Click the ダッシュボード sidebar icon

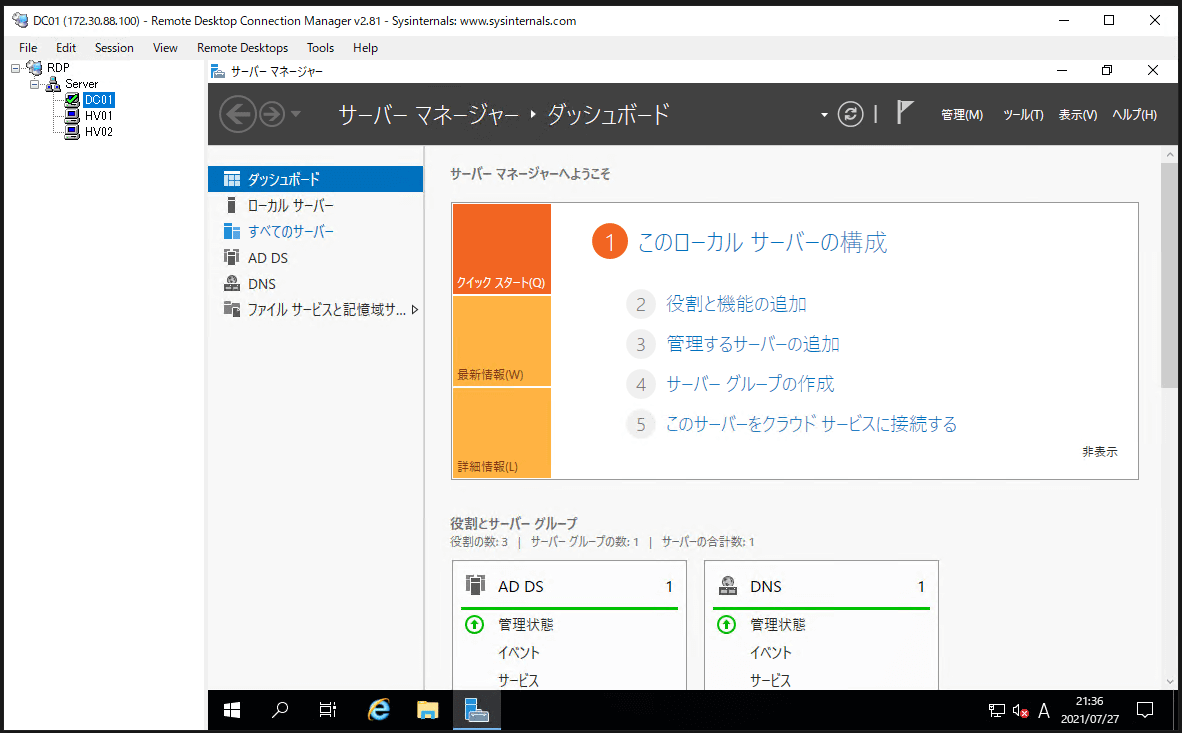click(231, 179)
